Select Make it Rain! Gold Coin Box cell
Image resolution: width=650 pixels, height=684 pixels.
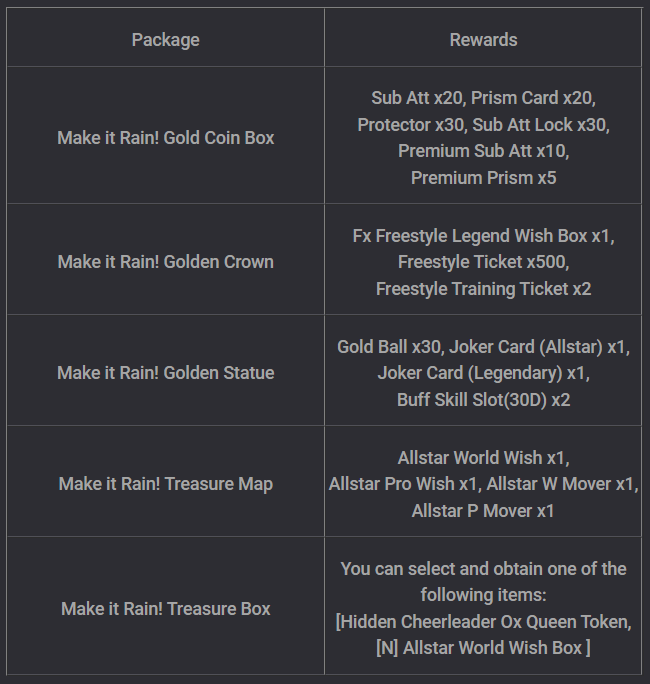[x=165, y=137]
